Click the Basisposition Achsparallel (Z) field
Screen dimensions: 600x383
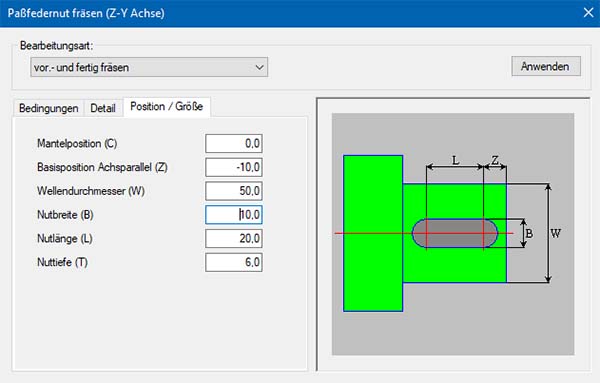(x=233, y=167)
